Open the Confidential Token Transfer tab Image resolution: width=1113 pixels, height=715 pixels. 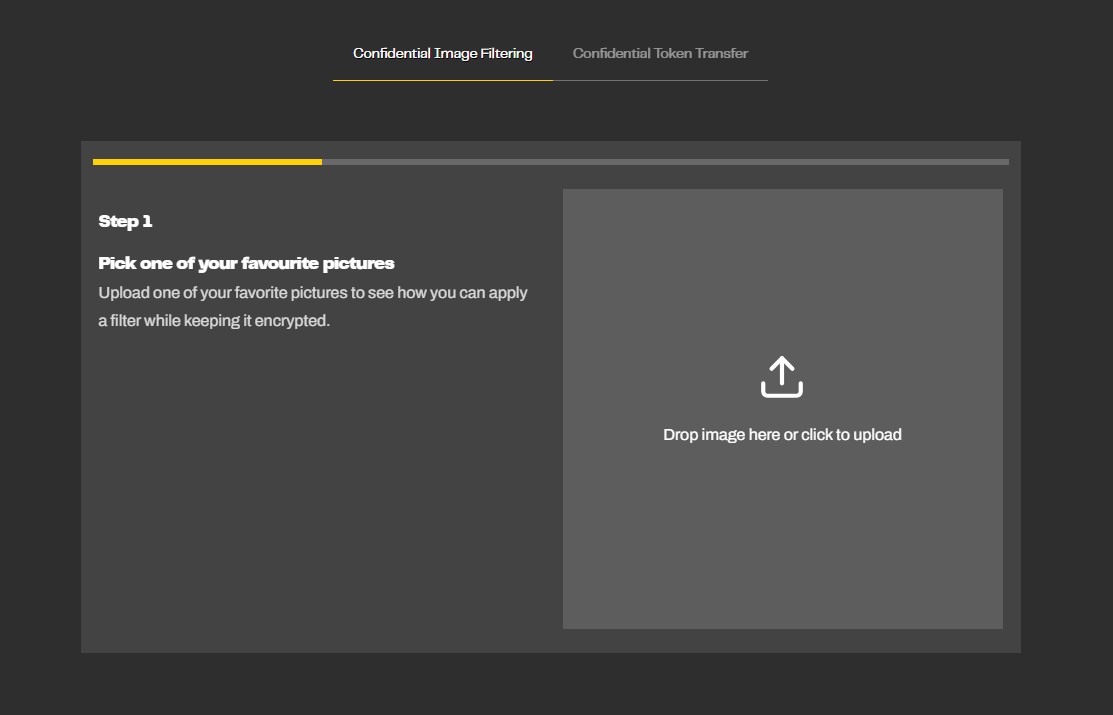pyautogui.click(x=660, y=53)
